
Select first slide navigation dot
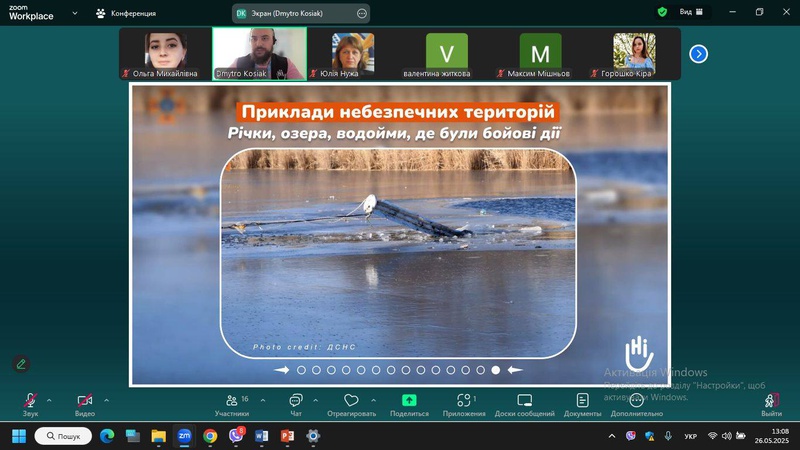[x=302, y=370]
